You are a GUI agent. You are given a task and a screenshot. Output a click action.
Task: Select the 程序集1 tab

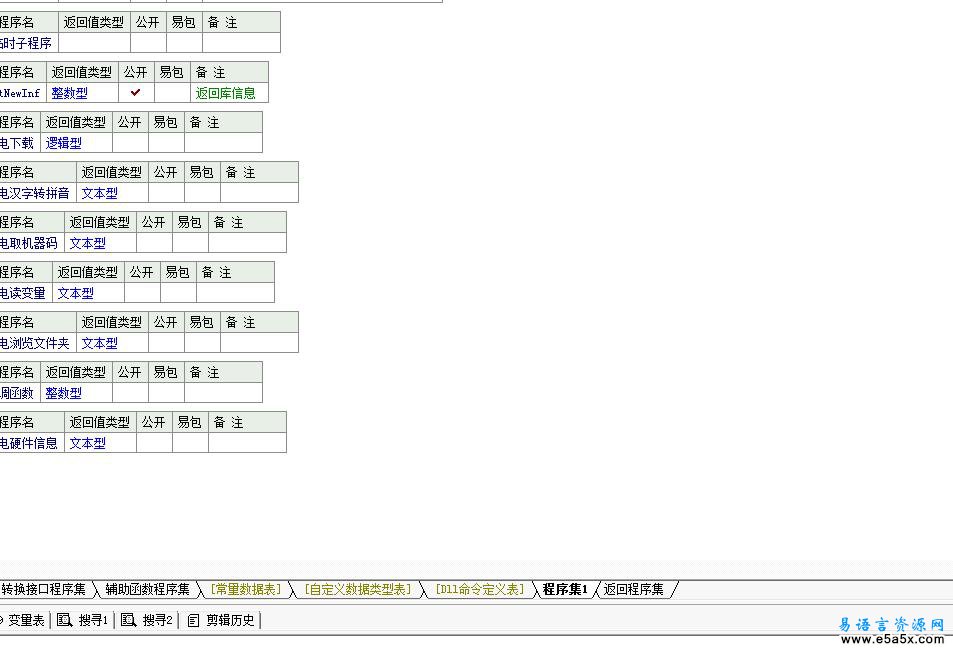coord(565,589)
